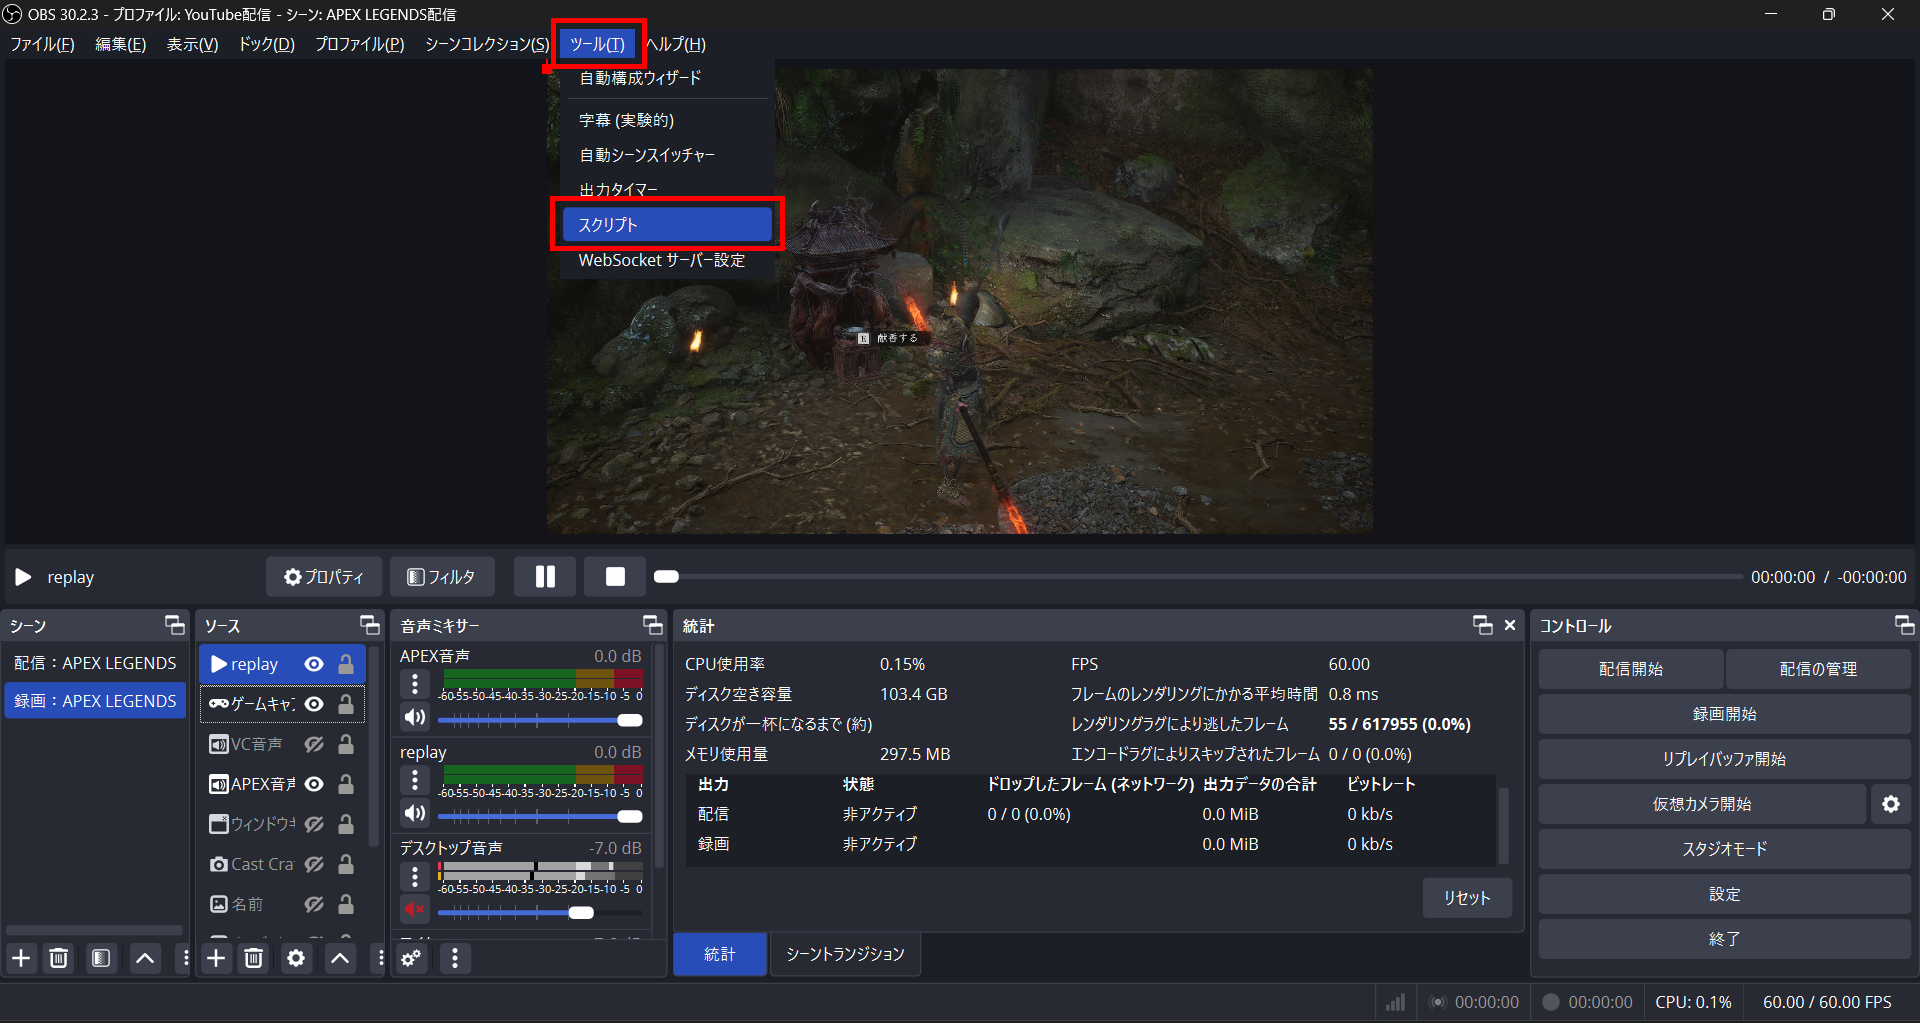Float the コントロール dock panel

(1904, 625)
